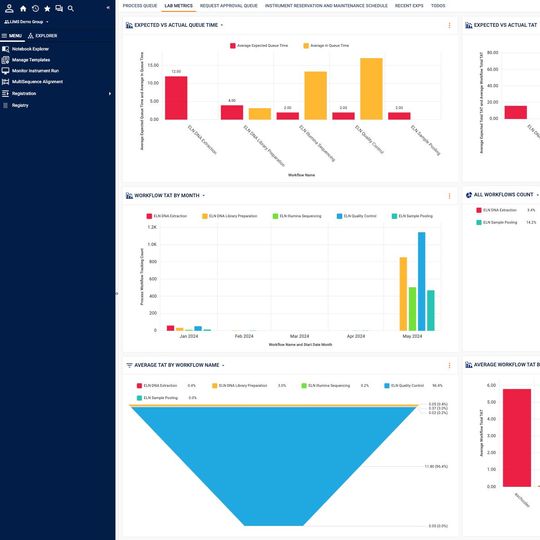Open LIMS Demo Group dropdown

point(26,22)
